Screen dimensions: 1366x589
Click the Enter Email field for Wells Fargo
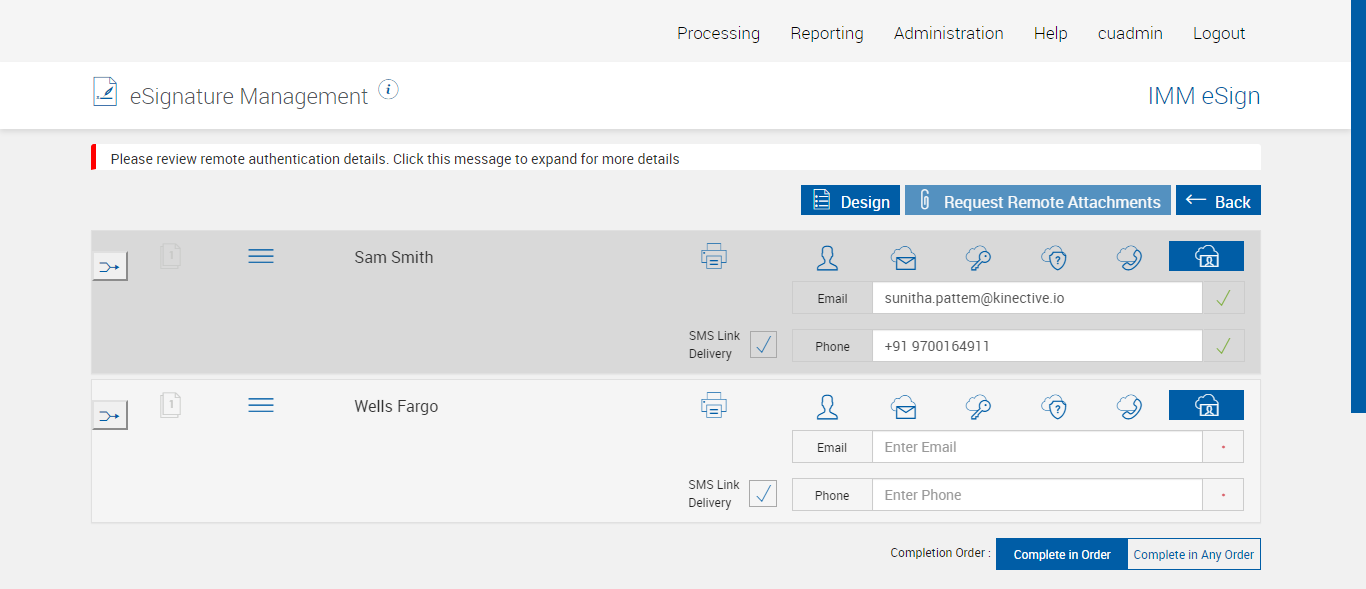[1036, 447]
